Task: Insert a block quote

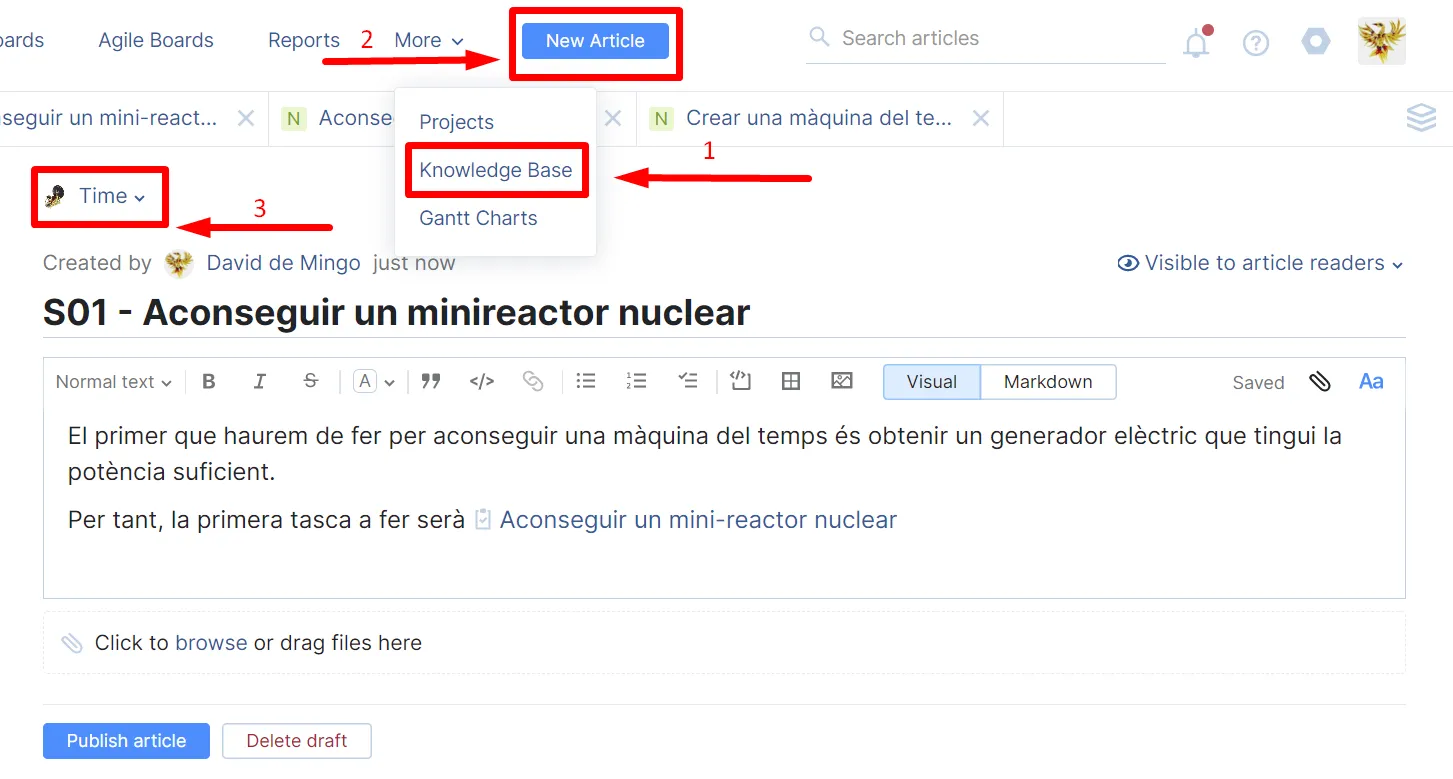Action: point(431,381)
